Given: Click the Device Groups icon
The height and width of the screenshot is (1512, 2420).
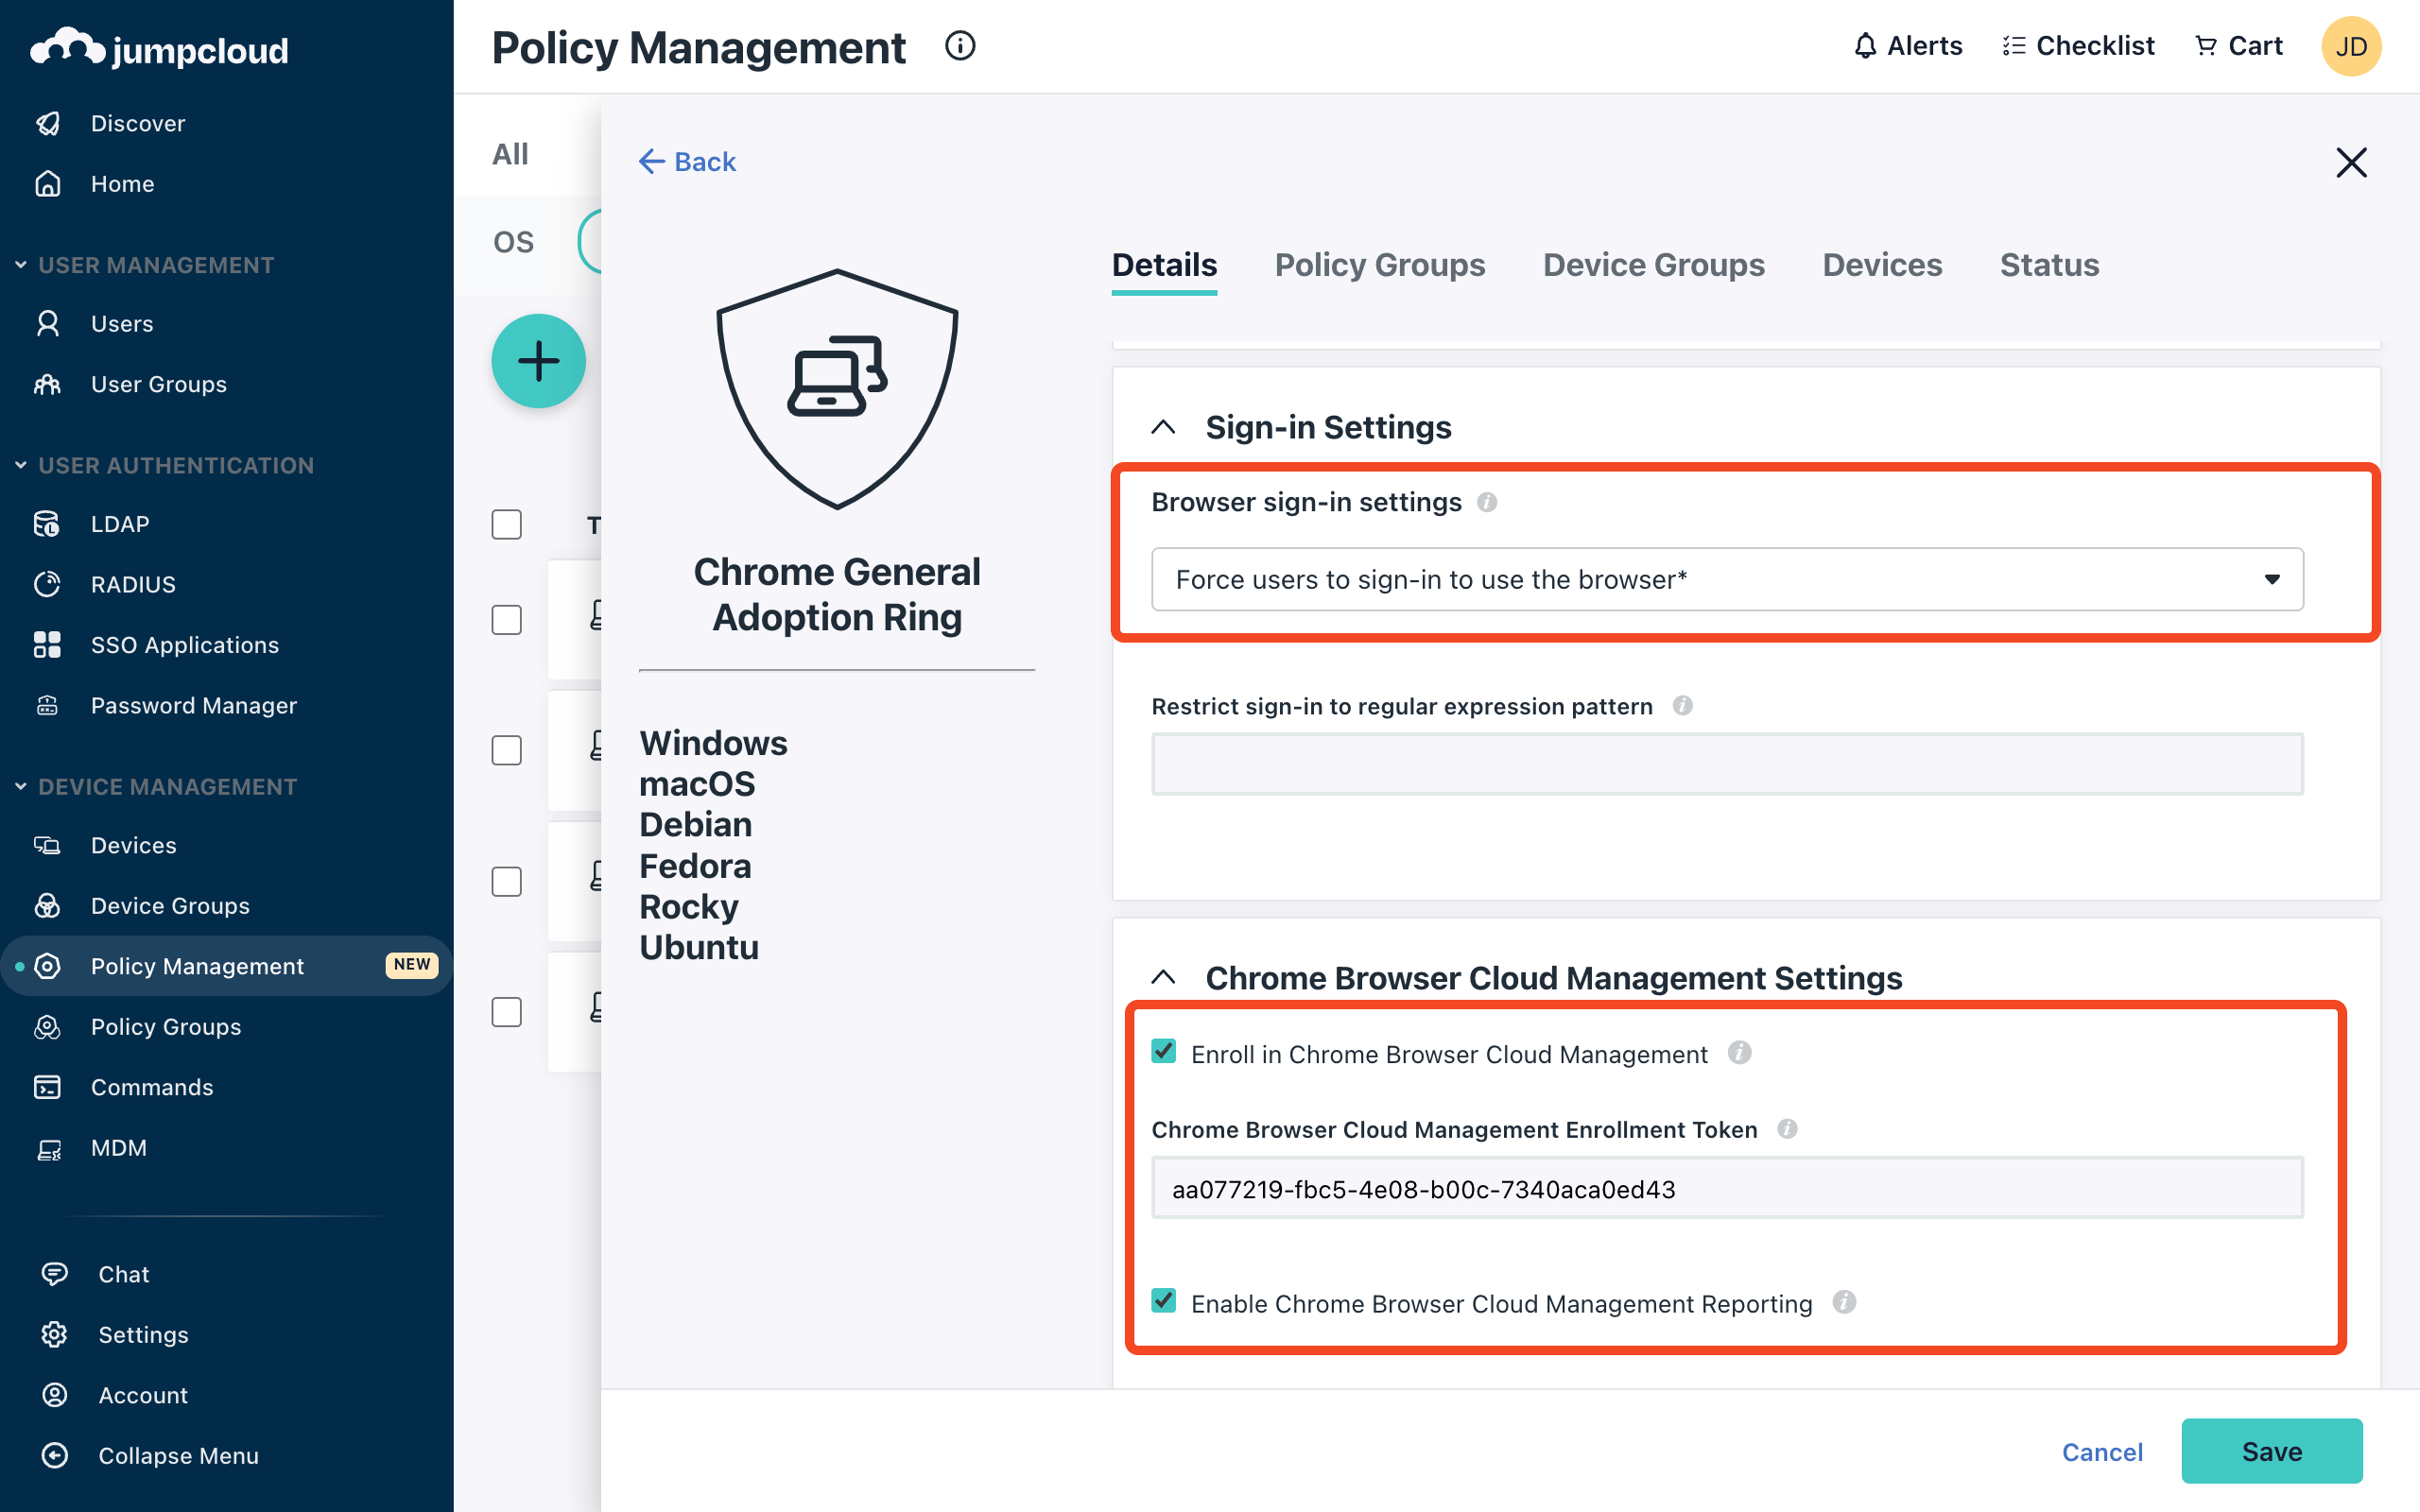Looking at the screenshot, I should (47, 906).
